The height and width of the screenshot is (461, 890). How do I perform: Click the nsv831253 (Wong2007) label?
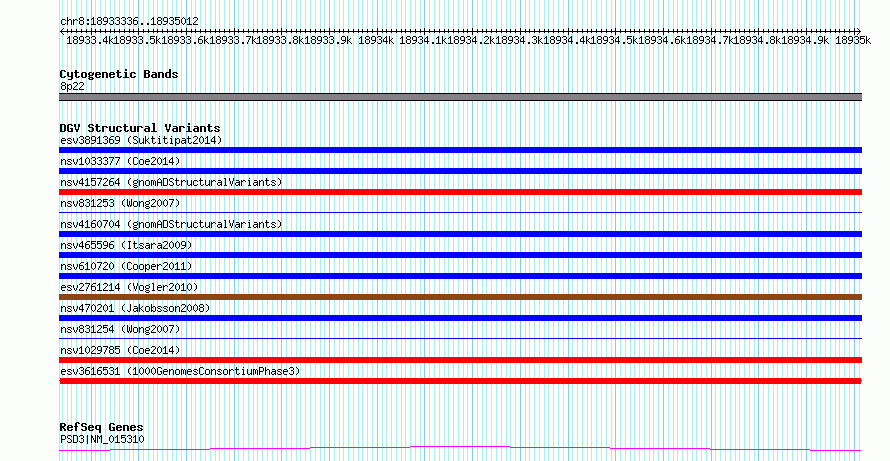click(120, 203)
